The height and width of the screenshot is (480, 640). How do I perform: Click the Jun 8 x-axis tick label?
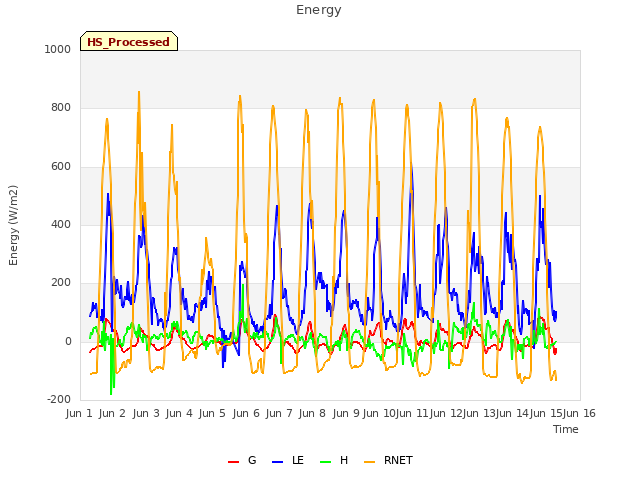point(312,413)
